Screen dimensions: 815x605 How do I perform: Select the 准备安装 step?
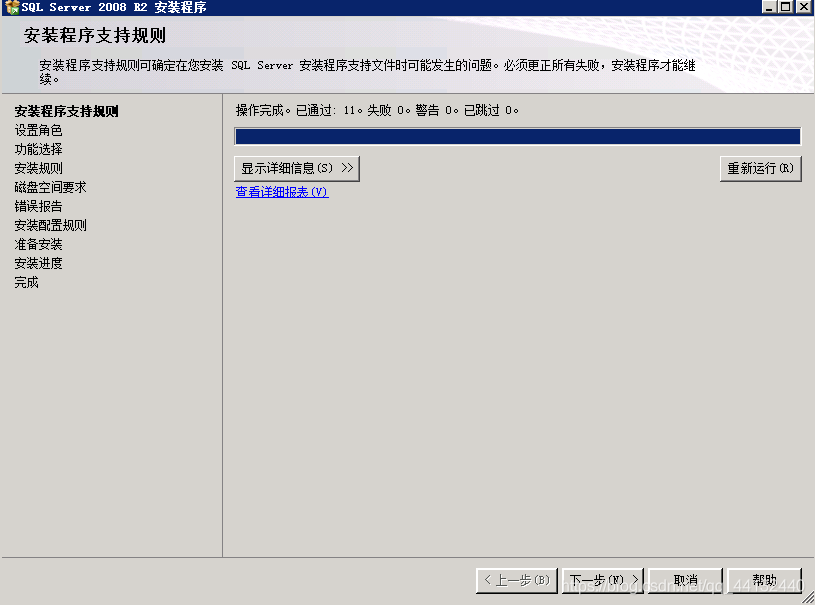pyautogui.click(x=38, y=244)
